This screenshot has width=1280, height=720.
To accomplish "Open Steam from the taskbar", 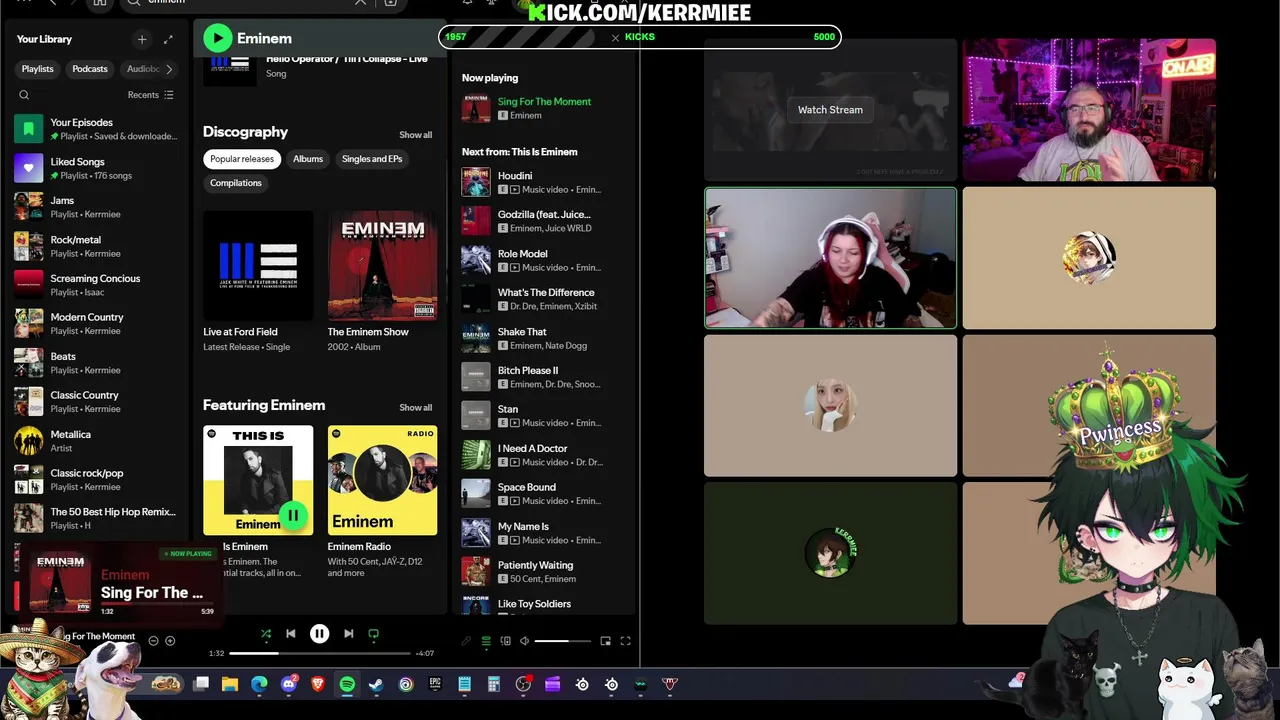I will click(376, 684).
